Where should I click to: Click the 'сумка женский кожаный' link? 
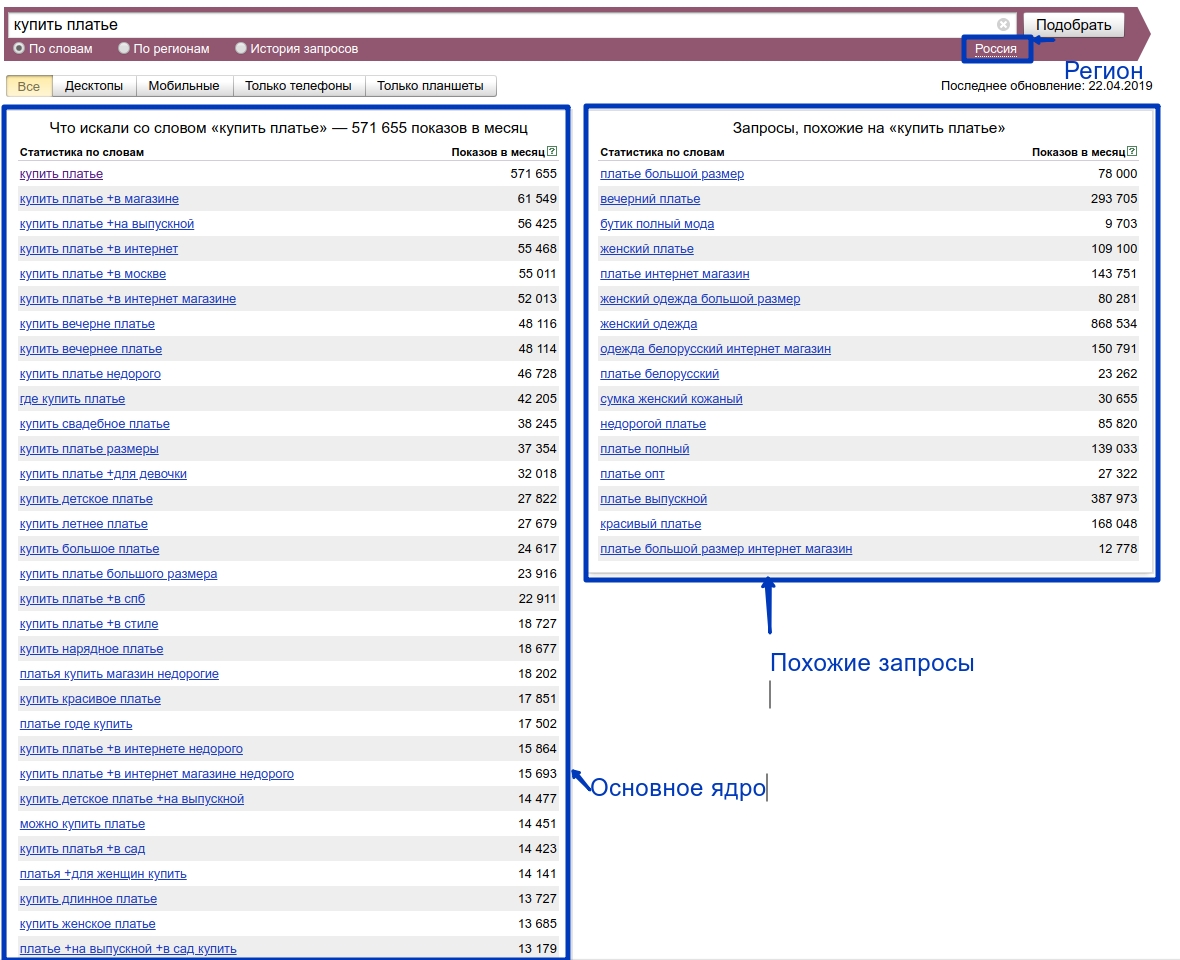[671, 399]
